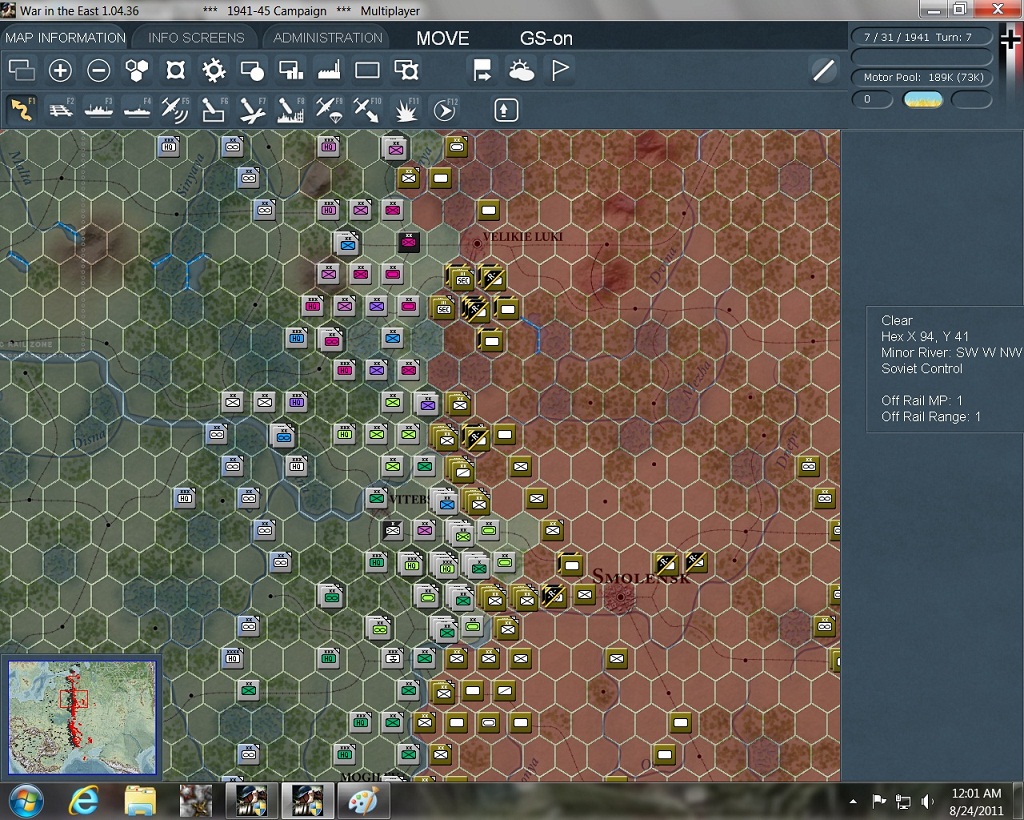Click the pennant flag icon
Image resolution: width=1024 pixels, height=820 pixels.
click(x=560, y=70)
